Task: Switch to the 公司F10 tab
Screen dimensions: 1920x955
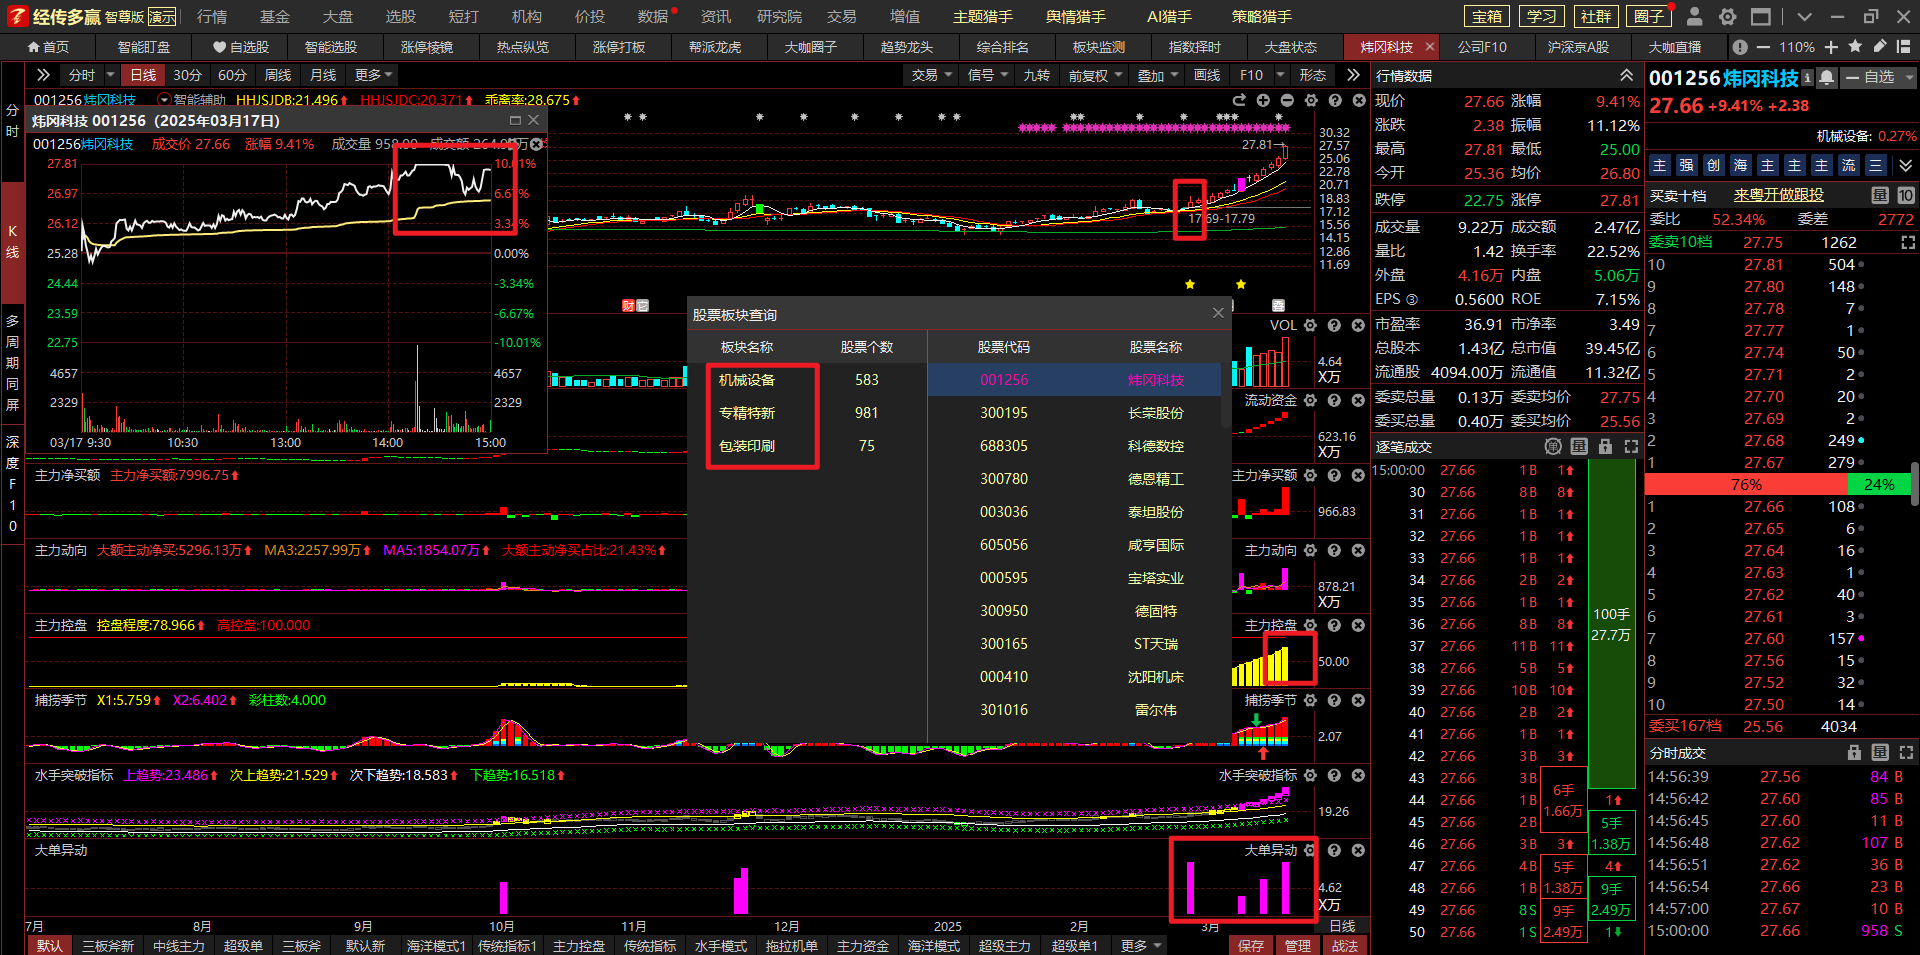Action: click(x=1482, y=47)
